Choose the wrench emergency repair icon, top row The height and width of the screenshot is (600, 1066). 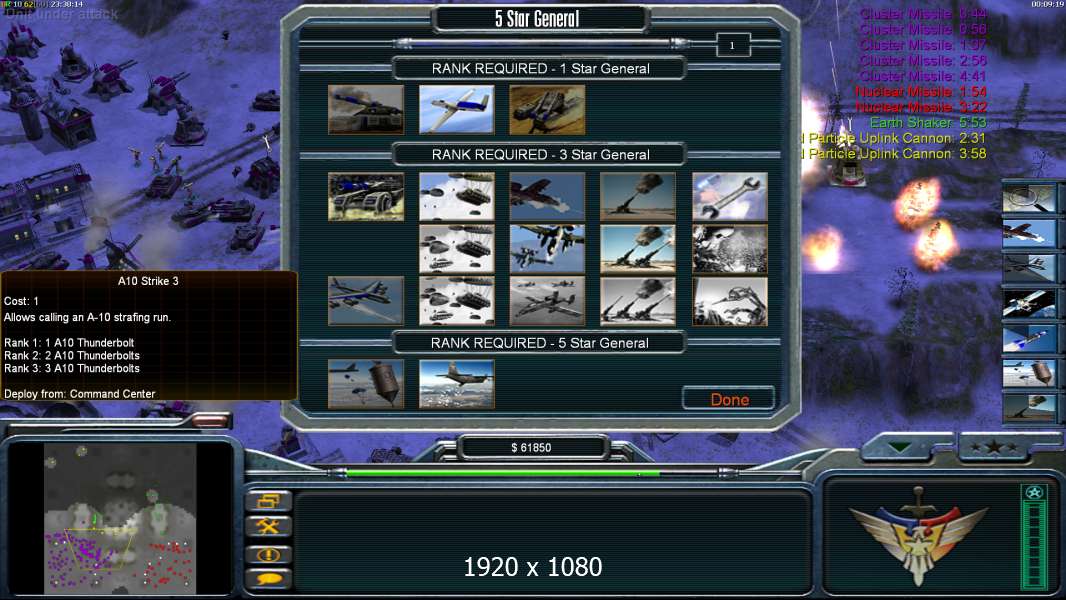tap(729, 196)
